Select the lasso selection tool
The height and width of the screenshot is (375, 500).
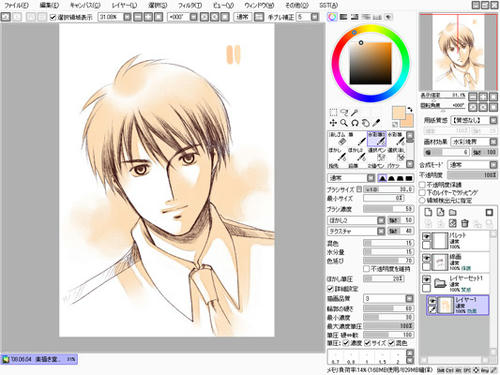pyautogui.click(x=344, y=113)
